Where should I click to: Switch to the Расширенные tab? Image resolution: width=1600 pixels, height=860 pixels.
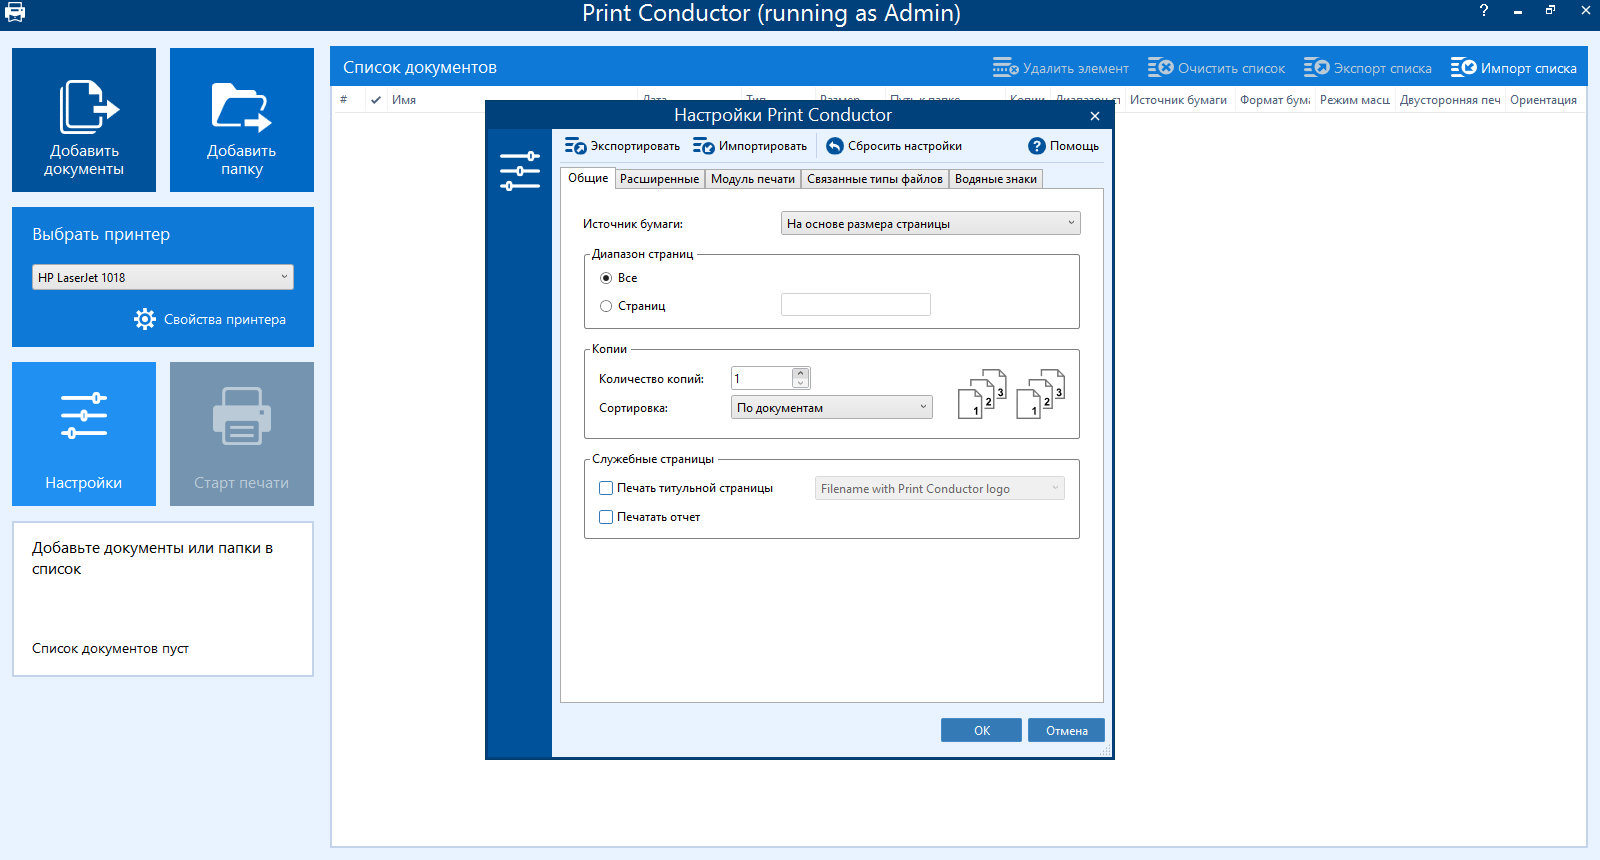pos(660,179)
